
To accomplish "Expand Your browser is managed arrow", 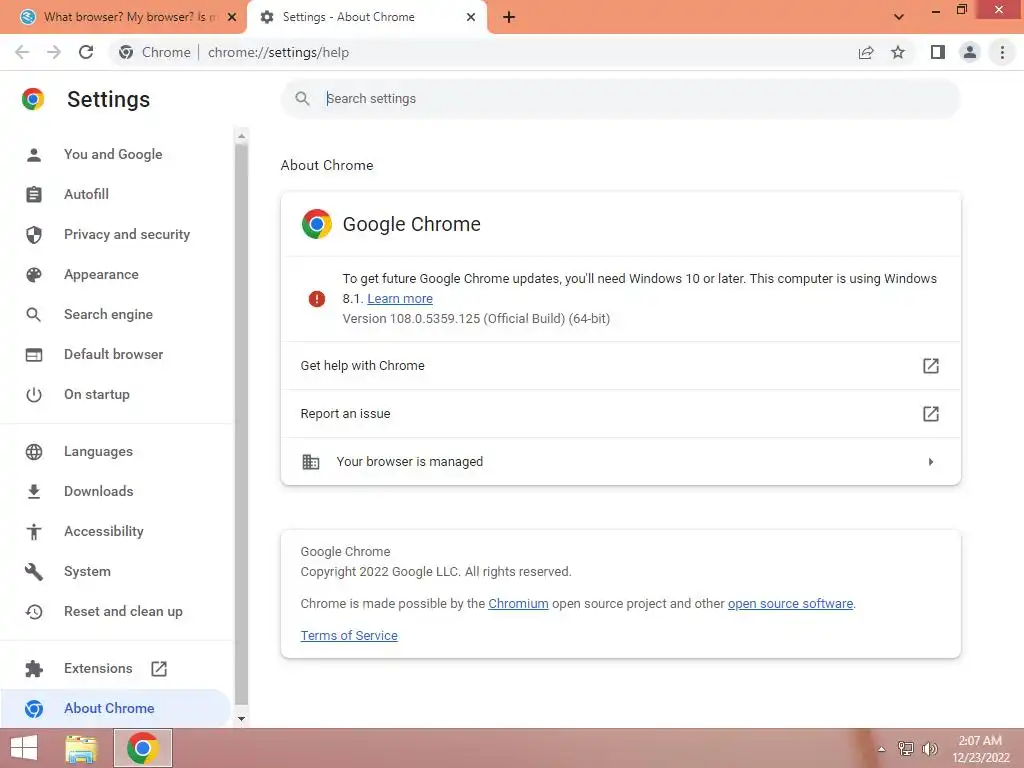I will (931, 462).
